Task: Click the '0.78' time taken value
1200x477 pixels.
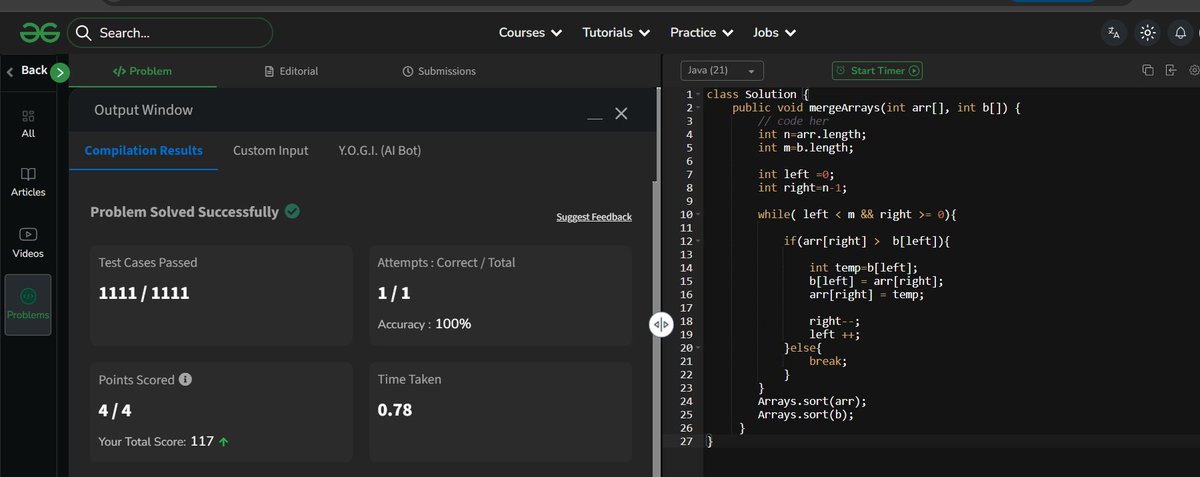Action: [394, 410]
